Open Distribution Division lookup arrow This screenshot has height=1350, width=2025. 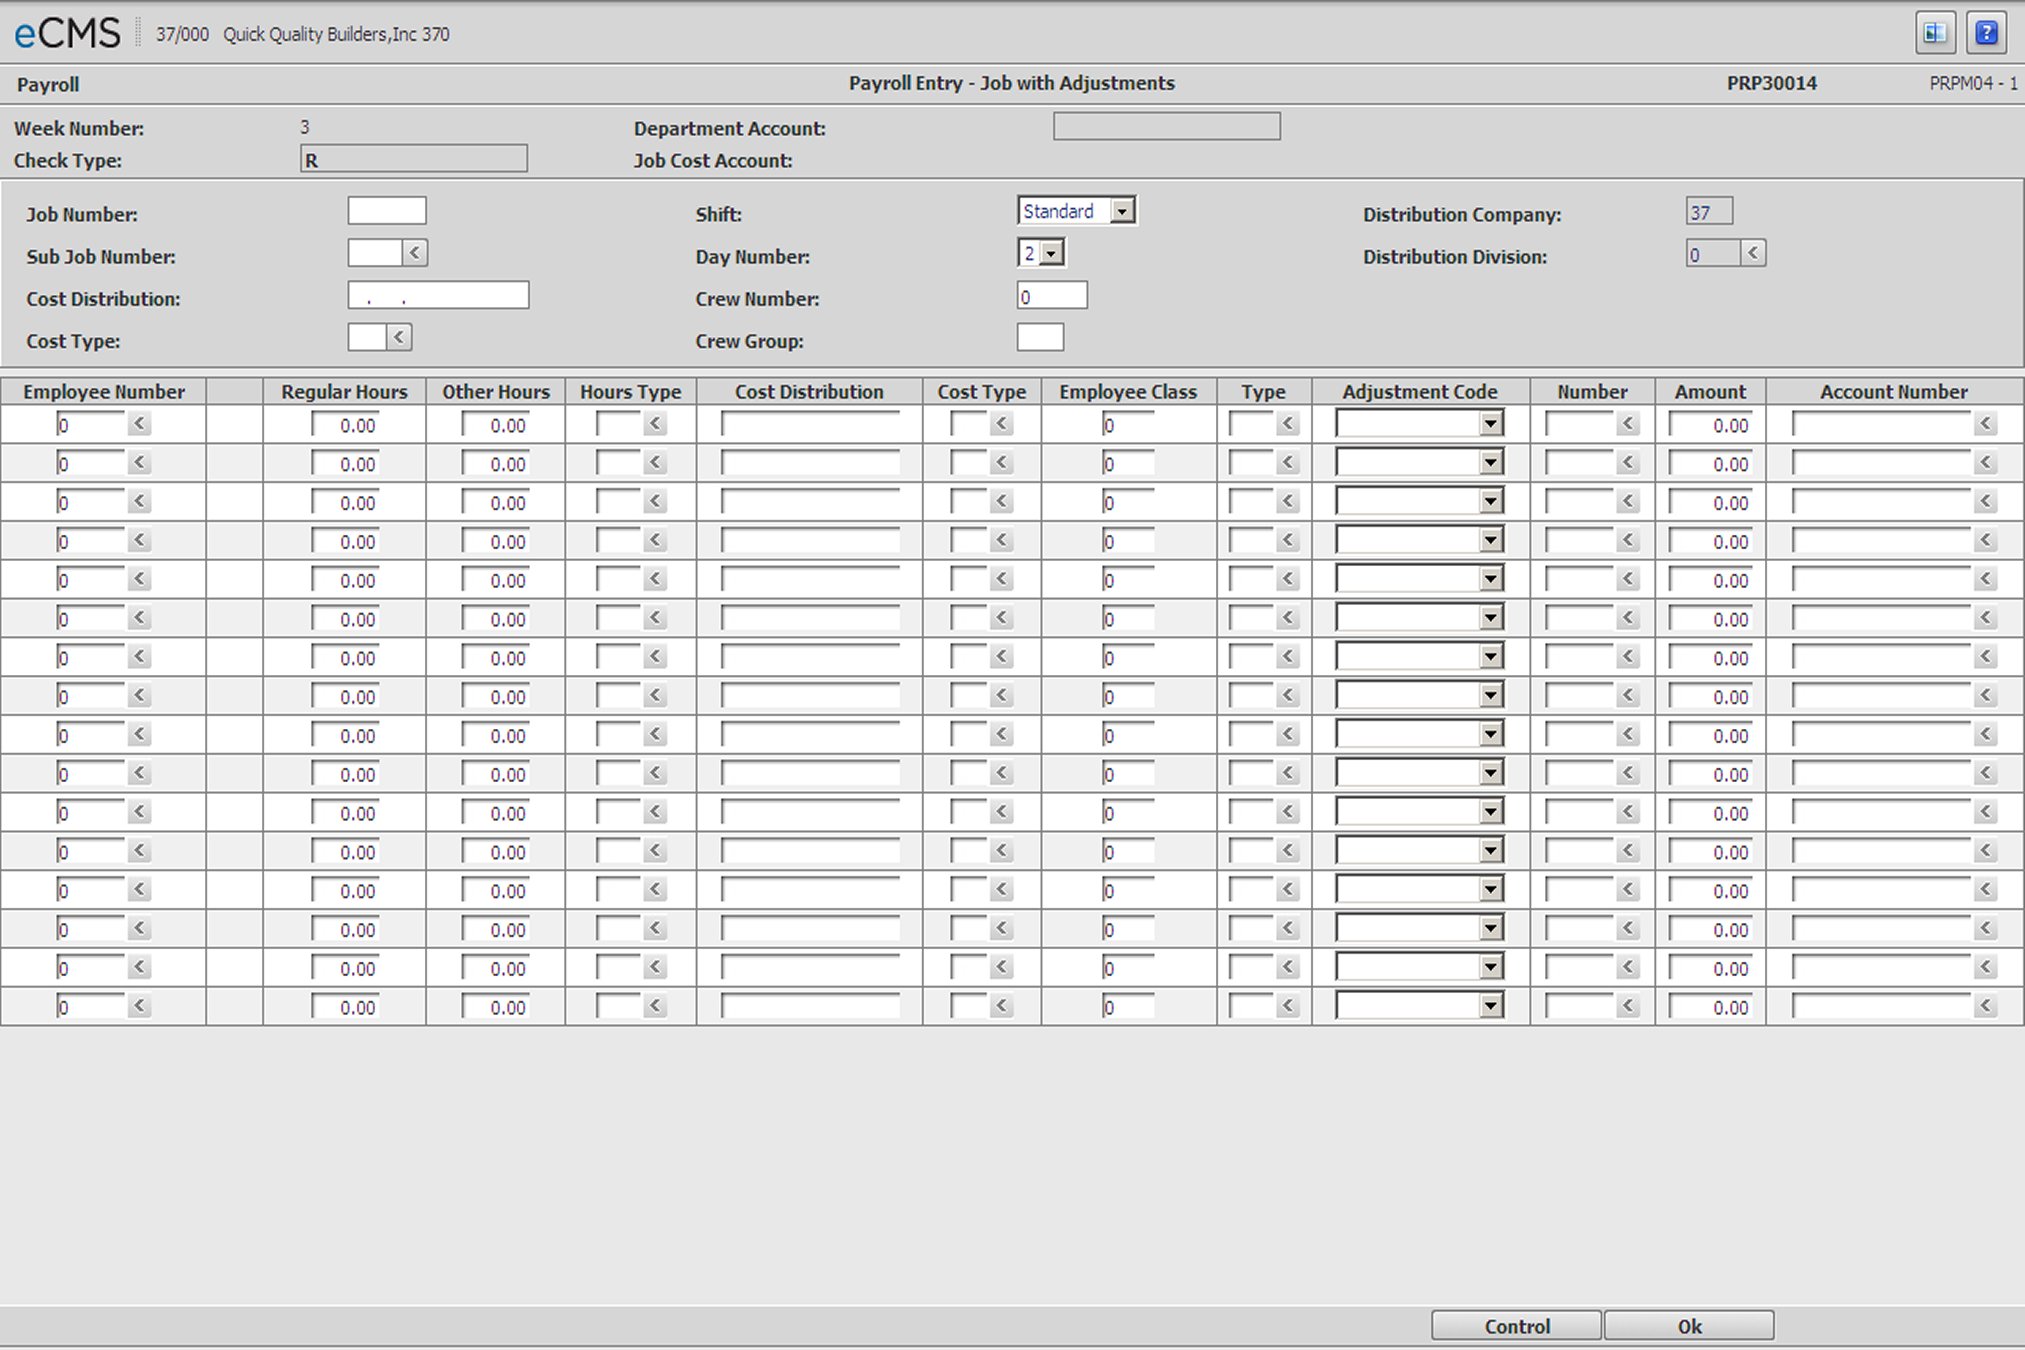(x=1753, y=253)
